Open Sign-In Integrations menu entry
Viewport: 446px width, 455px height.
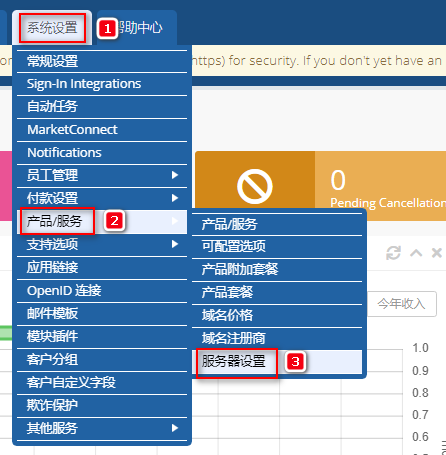(x=102, y=84)
